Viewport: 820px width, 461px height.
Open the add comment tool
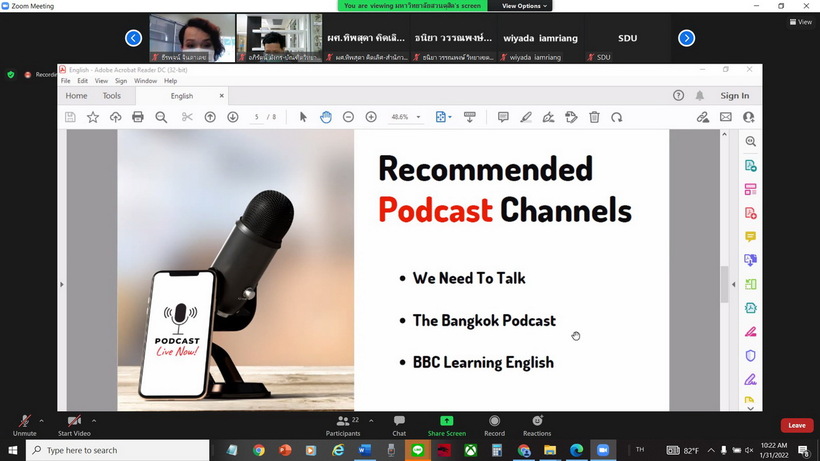point(503,117)
